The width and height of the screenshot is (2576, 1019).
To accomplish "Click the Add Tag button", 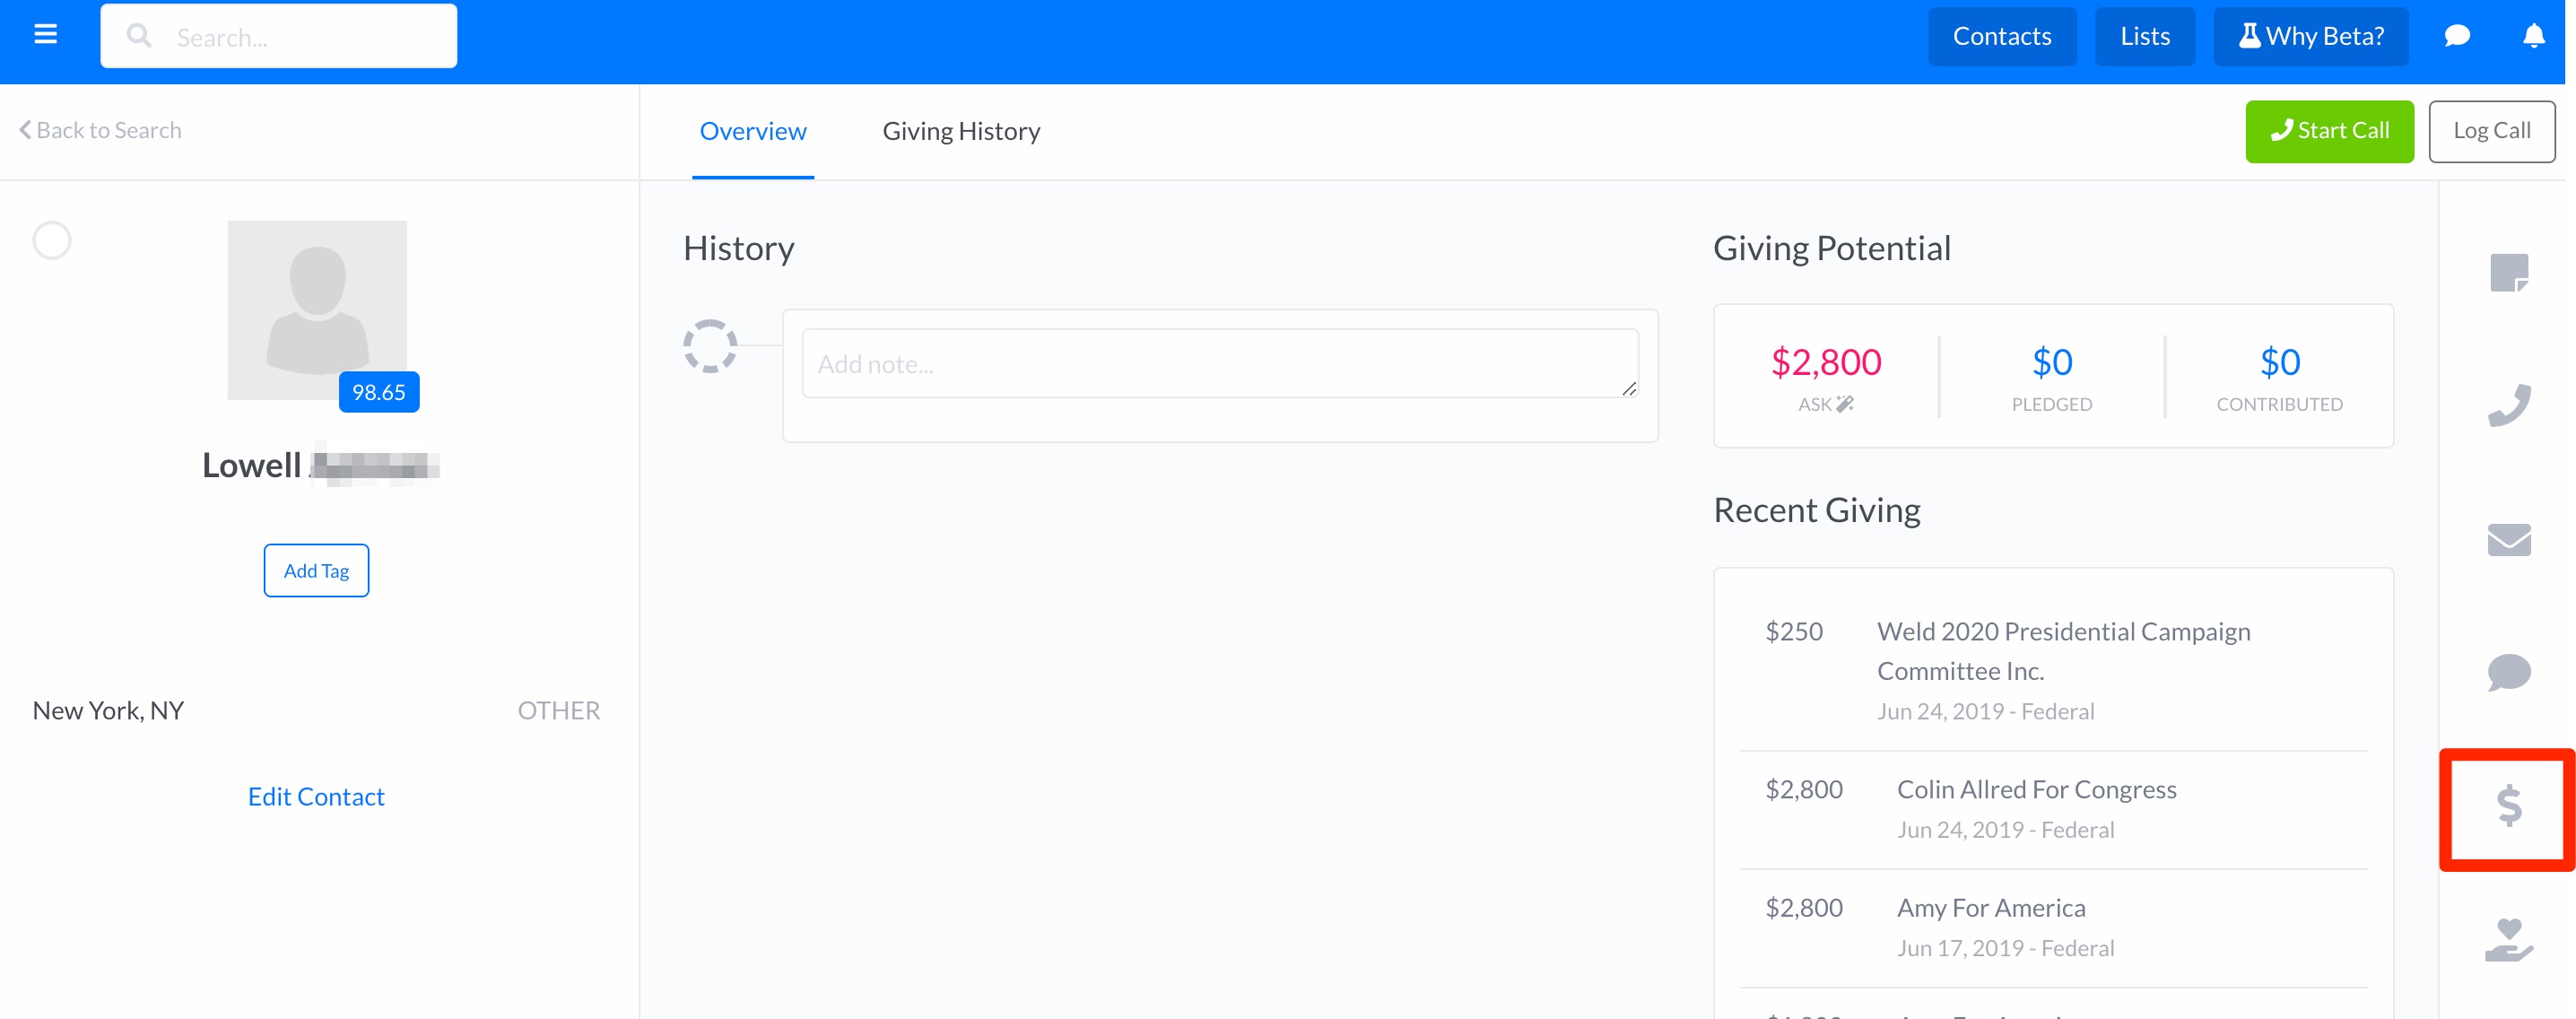I will point(316,570).
